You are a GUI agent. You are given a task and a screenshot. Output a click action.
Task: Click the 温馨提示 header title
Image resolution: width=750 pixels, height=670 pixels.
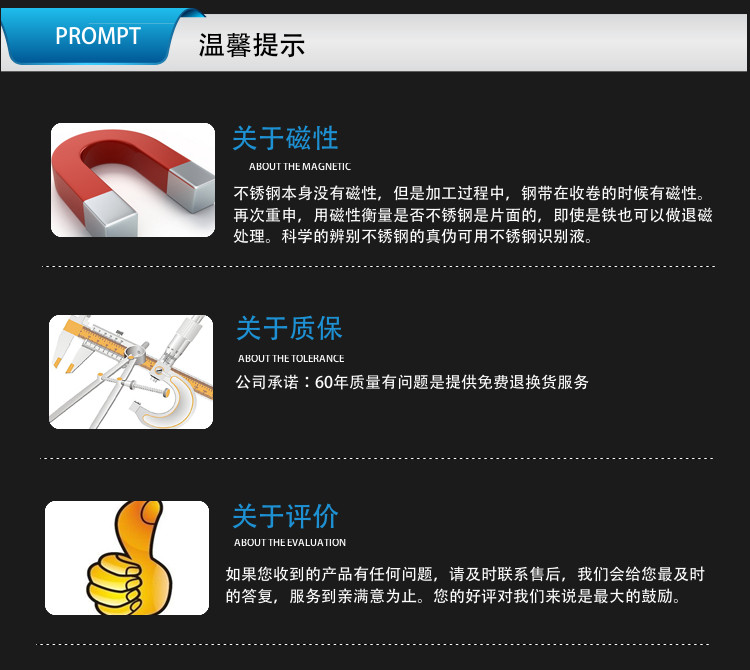pyautogui.click(x=252, y=45)
